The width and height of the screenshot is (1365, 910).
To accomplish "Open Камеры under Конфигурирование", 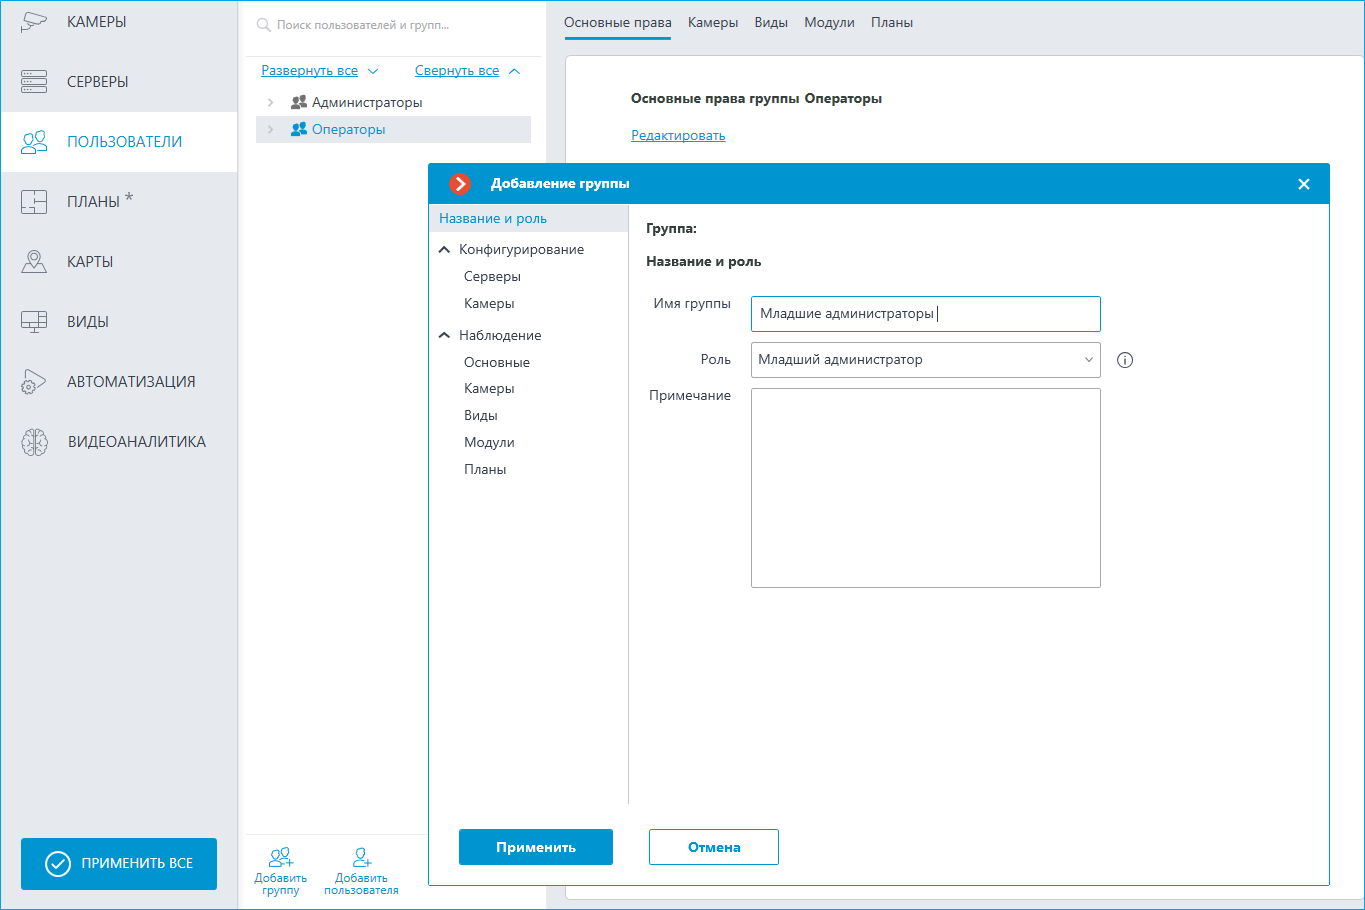I will [489, 304].
